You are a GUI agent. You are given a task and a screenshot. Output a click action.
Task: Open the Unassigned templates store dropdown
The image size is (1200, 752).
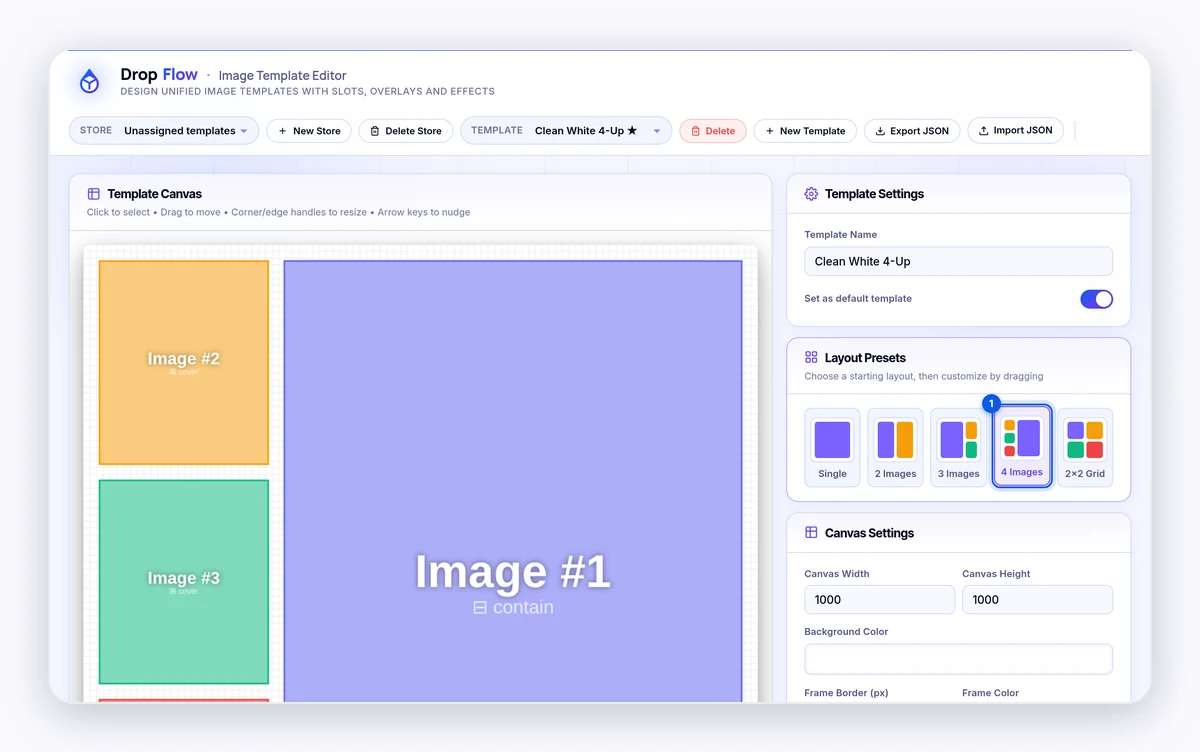pyautogui.click(x=164, y=131)
